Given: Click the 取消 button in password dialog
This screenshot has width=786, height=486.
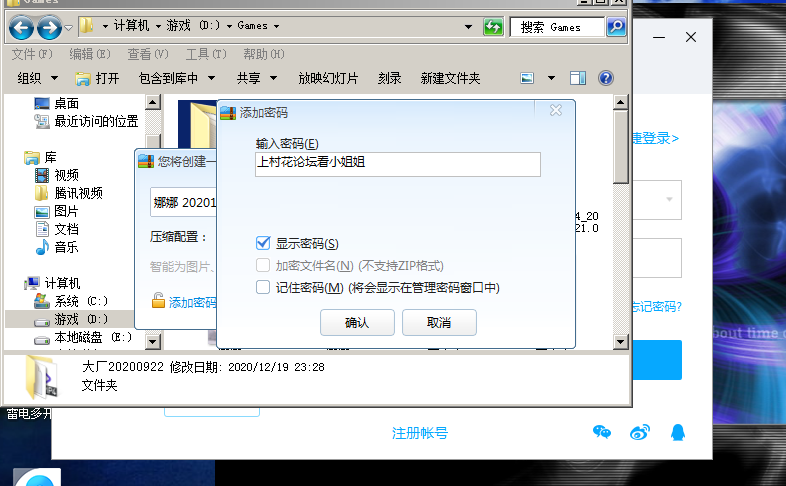Looking at the screenshot, I should [438, 323].
